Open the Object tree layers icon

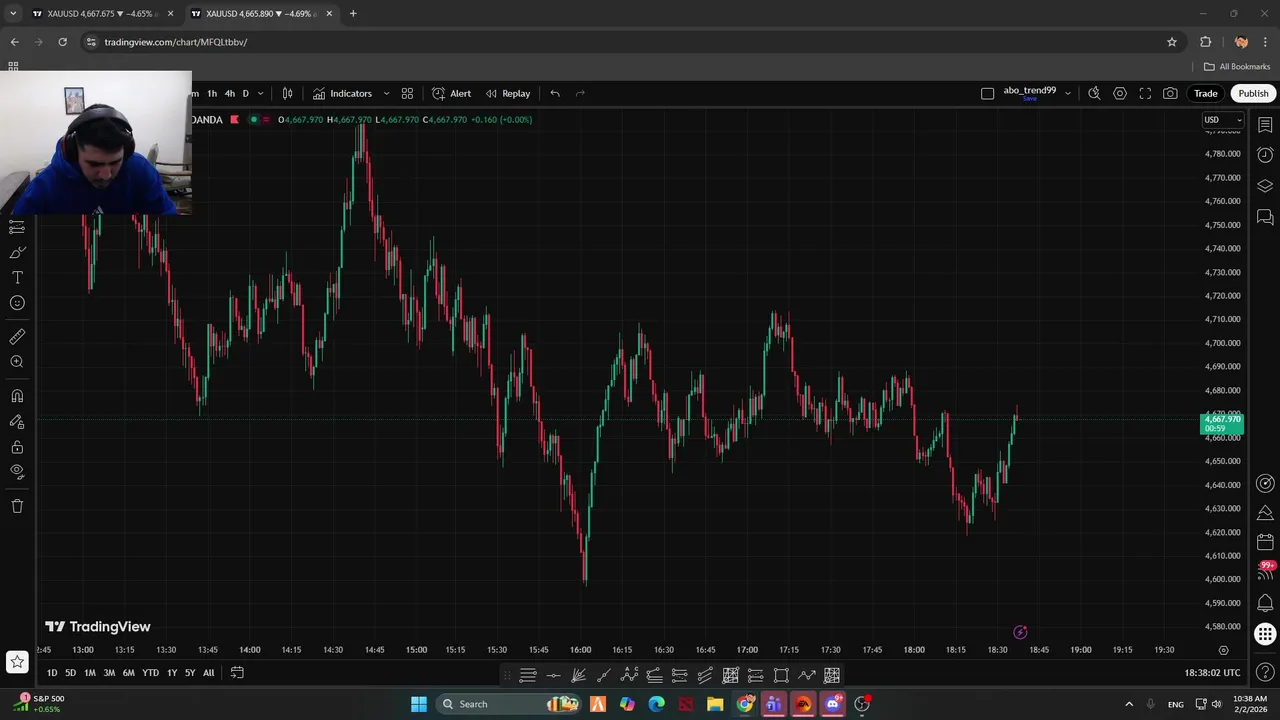coord(1265,186)
